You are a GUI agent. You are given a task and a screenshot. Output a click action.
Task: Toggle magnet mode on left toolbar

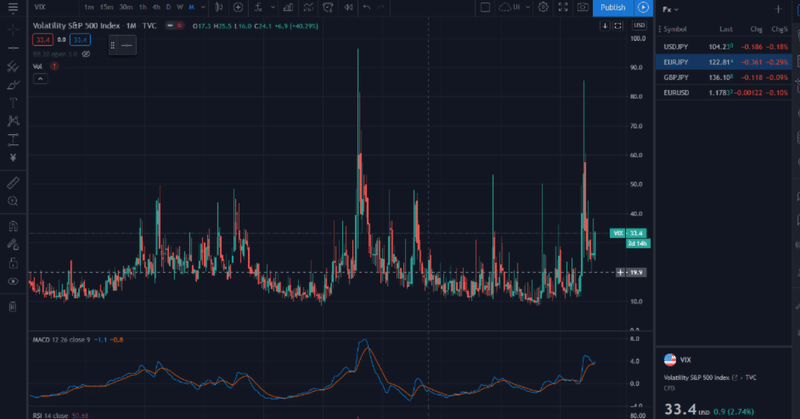click(x=13, y=226)
